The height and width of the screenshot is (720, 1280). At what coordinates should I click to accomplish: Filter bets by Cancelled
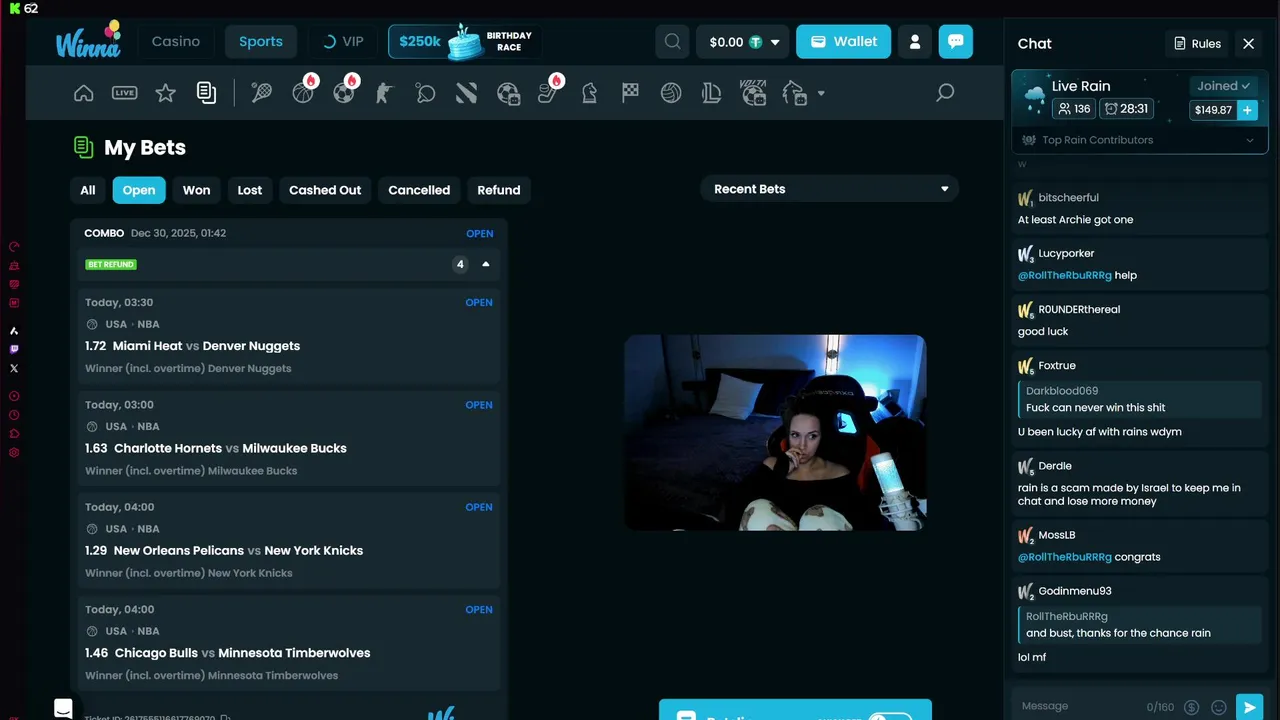[x=419, y=190]
